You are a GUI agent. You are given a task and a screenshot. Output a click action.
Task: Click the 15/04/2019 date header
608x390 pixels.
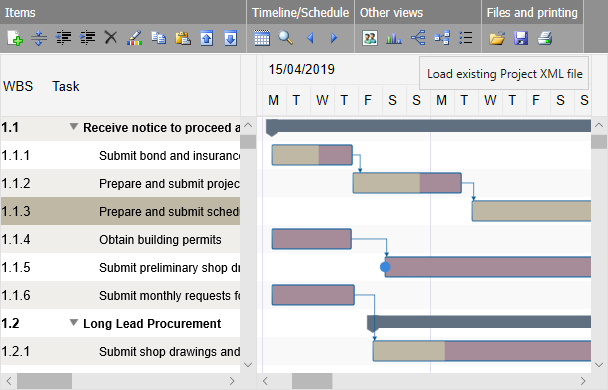(x=302, y=69)
